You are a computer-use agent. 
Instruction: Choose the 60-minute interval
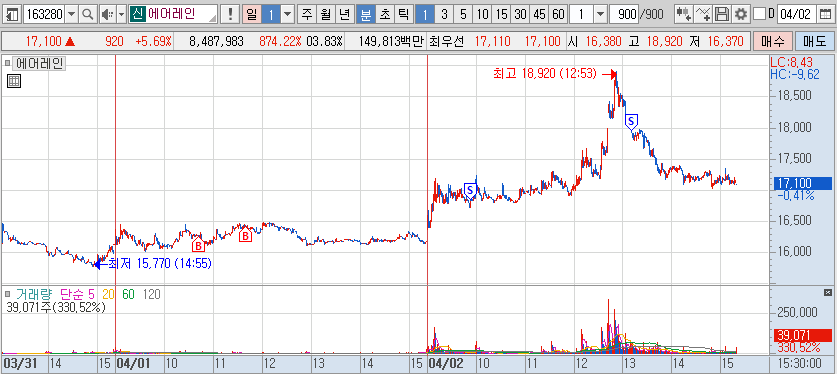pos(558,14)
